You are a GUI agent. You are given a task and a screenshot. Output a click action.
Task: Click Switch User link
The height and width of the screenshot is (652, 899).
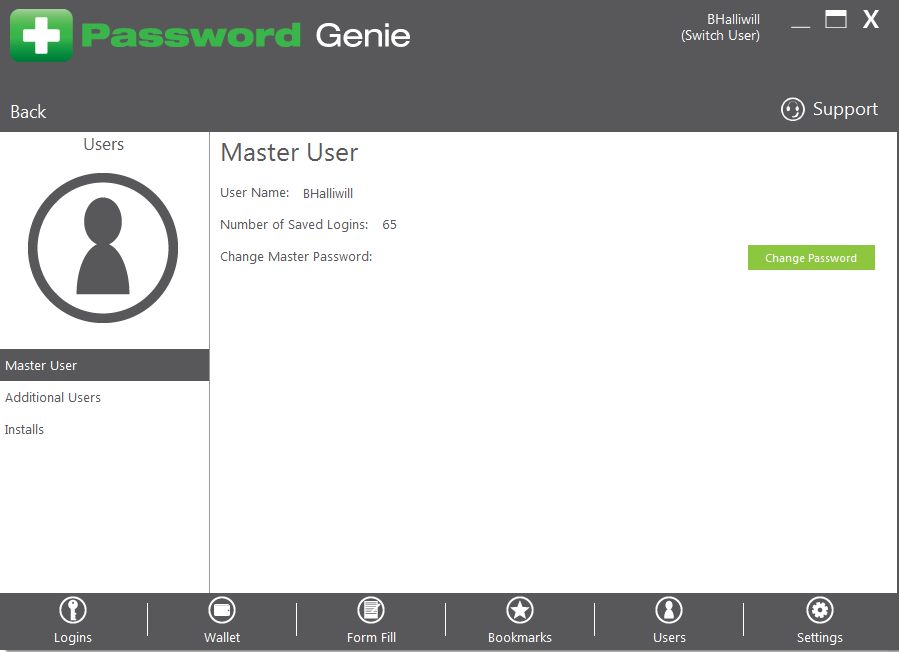point(720,36)
